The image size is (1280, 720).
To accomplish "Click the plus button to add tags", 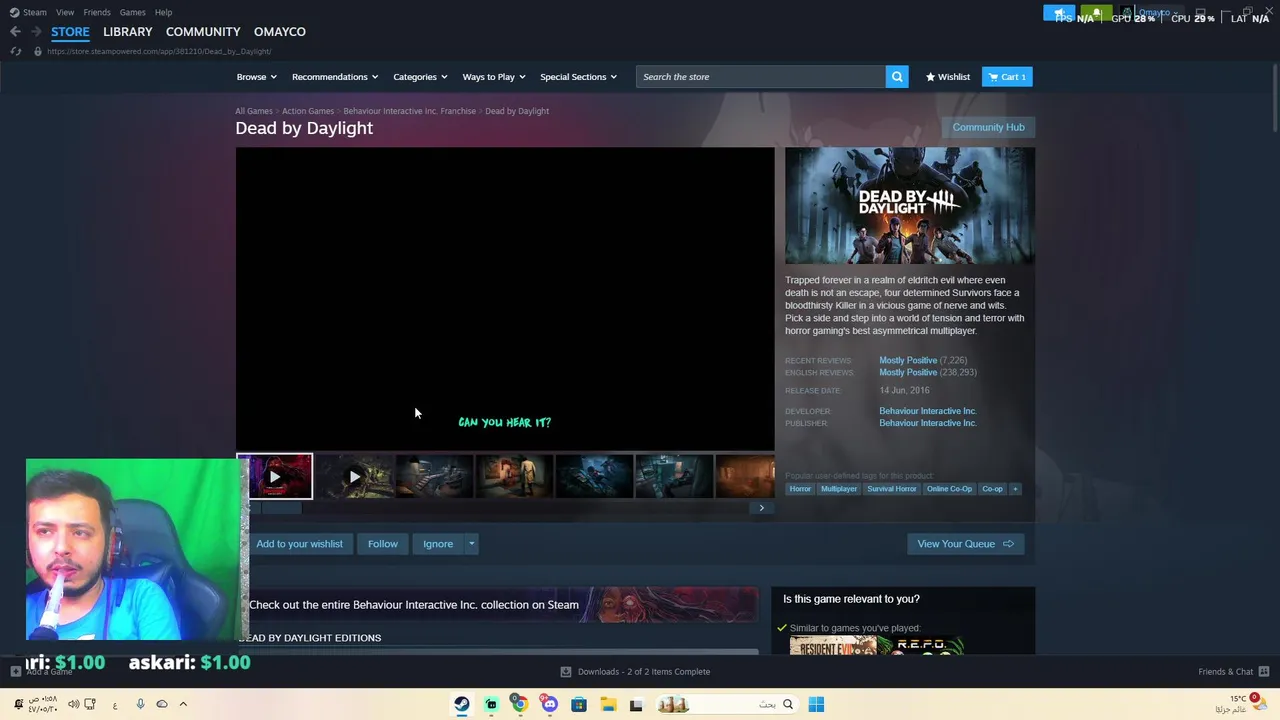I will pyautogui.click(x=1015, y=489).
